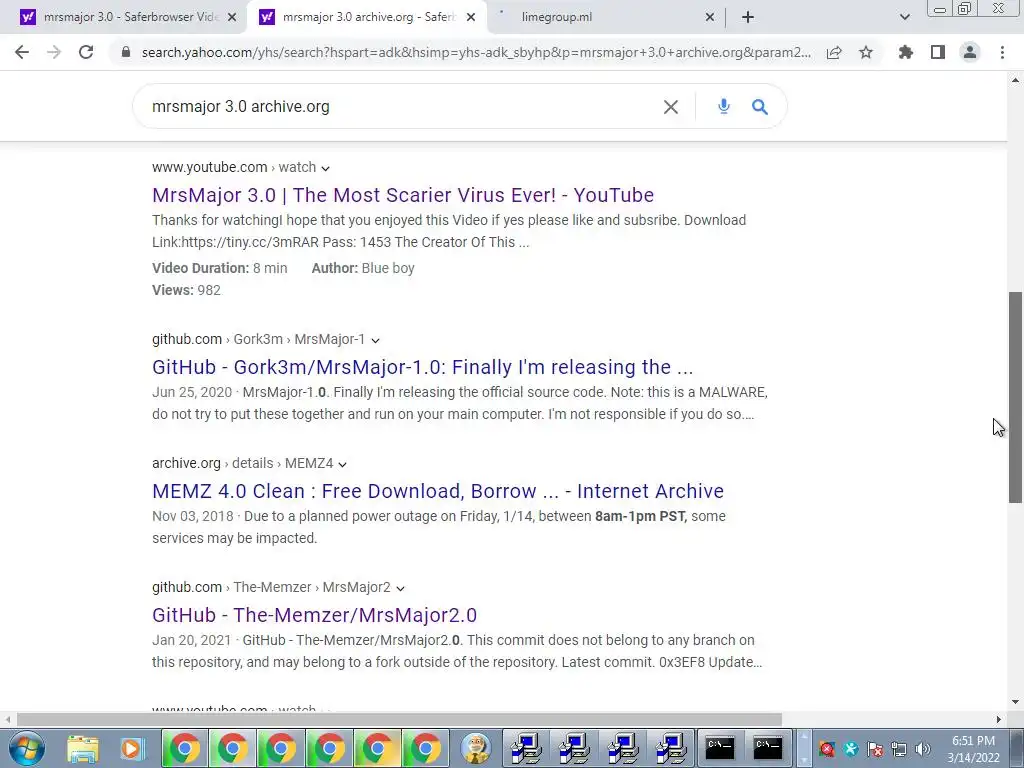
Task: Reload the current search page
Action: click(x=86, y=52)
